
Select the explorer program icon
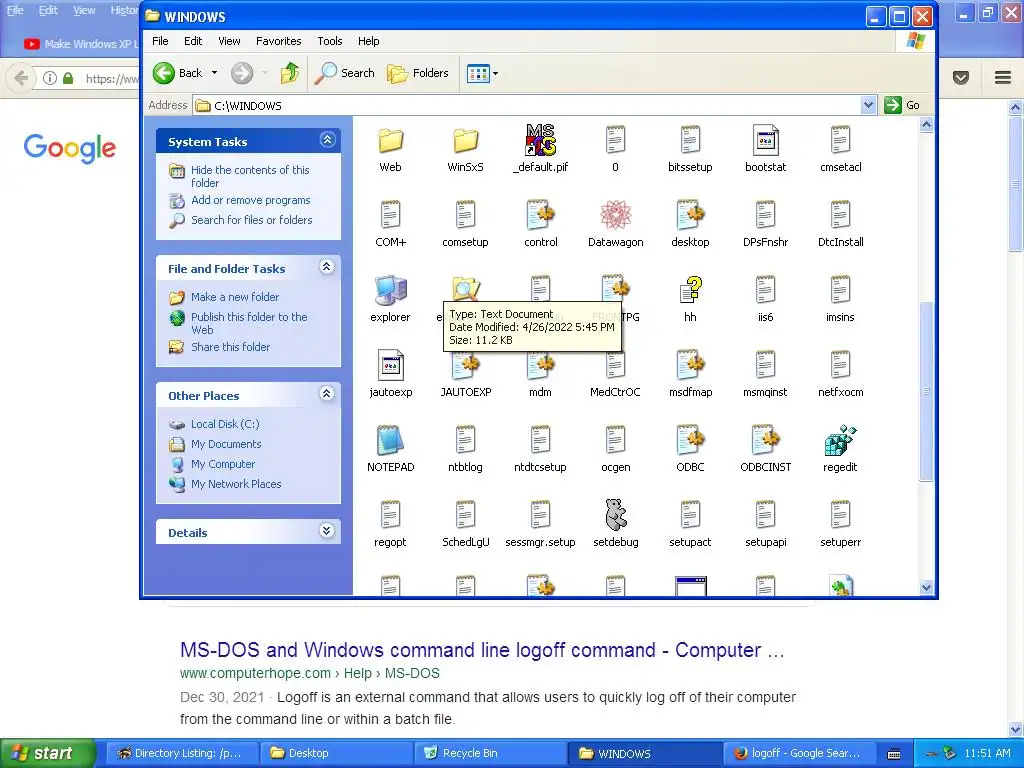pyautogui.click(x=391, y=290)
